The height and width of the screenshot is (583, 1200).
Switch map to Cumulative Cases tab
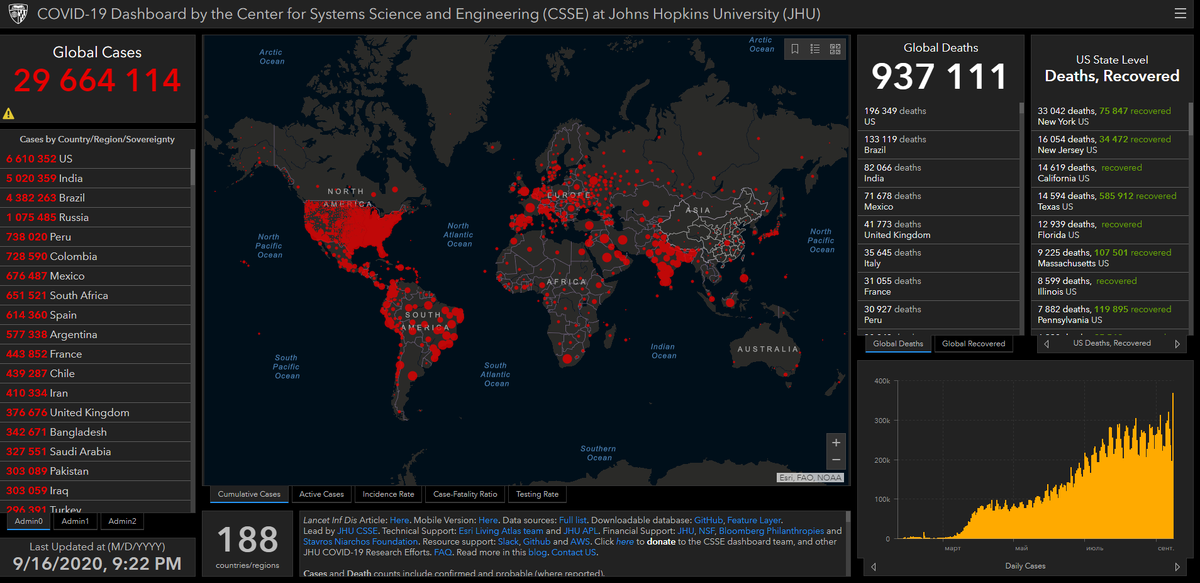point(249,494)
